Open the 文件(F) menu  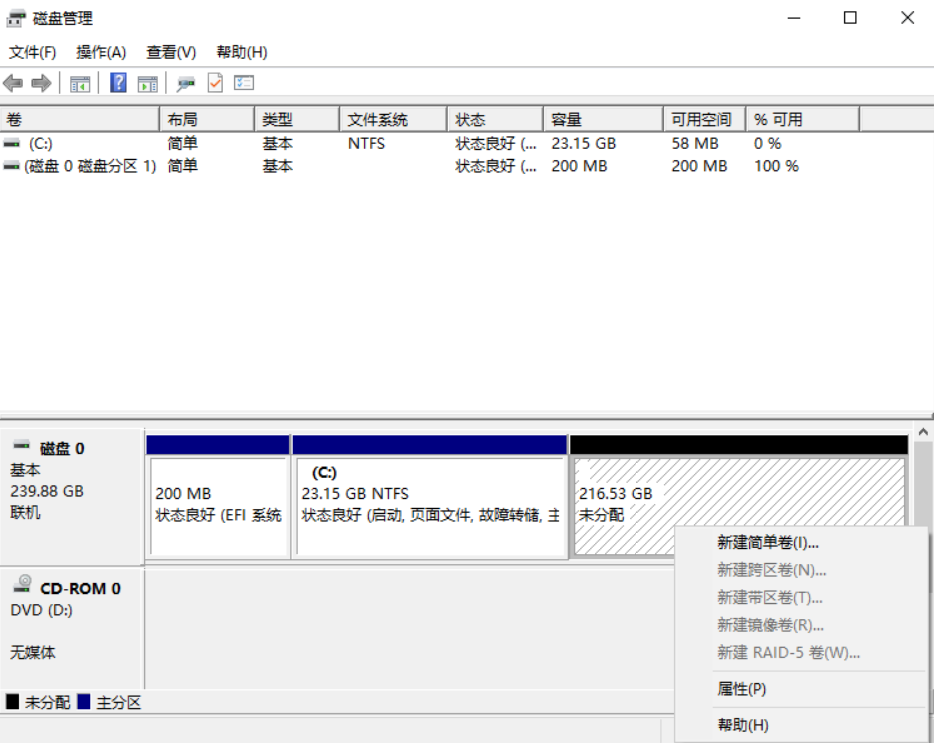(32, 52)
